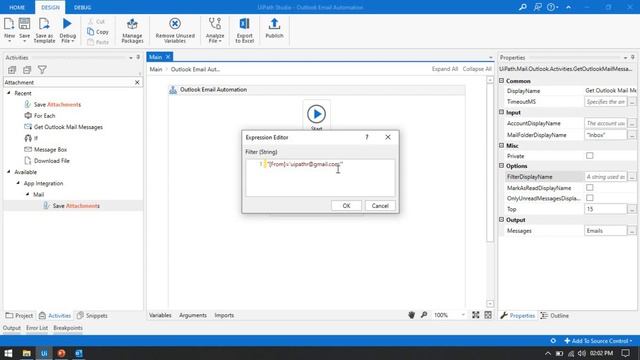640x360 pixels.
Task: Select the DESIGN ribbon tab
Action: (x=51, y=7)
